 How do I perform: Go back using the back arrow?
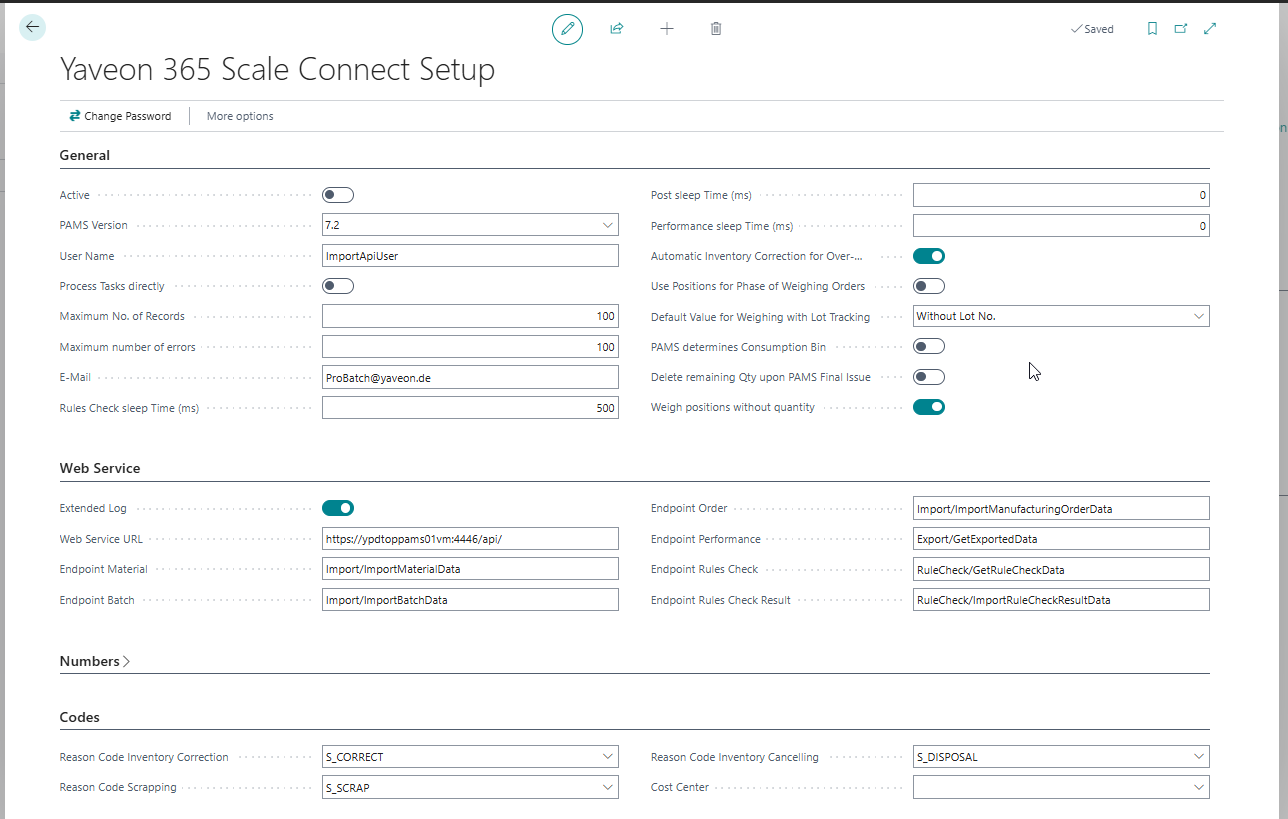pyautogui.click(x=32, y=27)
